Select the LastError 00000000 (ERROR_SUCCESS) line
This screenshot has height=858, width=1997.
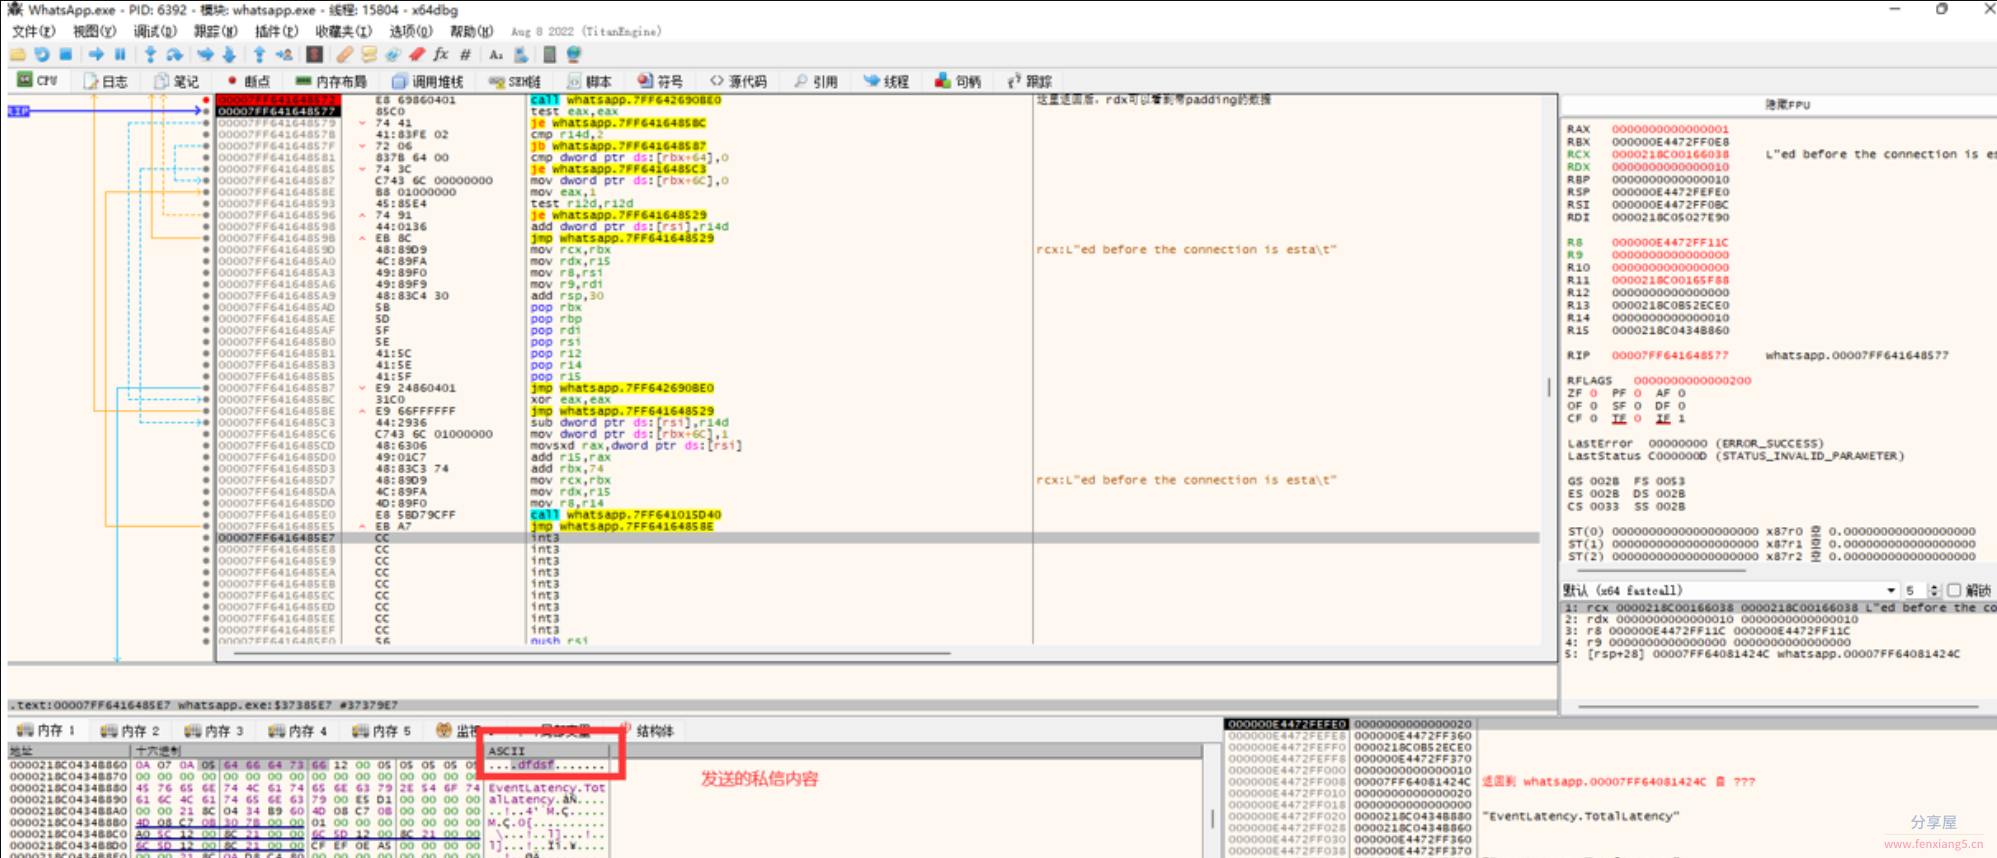tap(1695, 443)
